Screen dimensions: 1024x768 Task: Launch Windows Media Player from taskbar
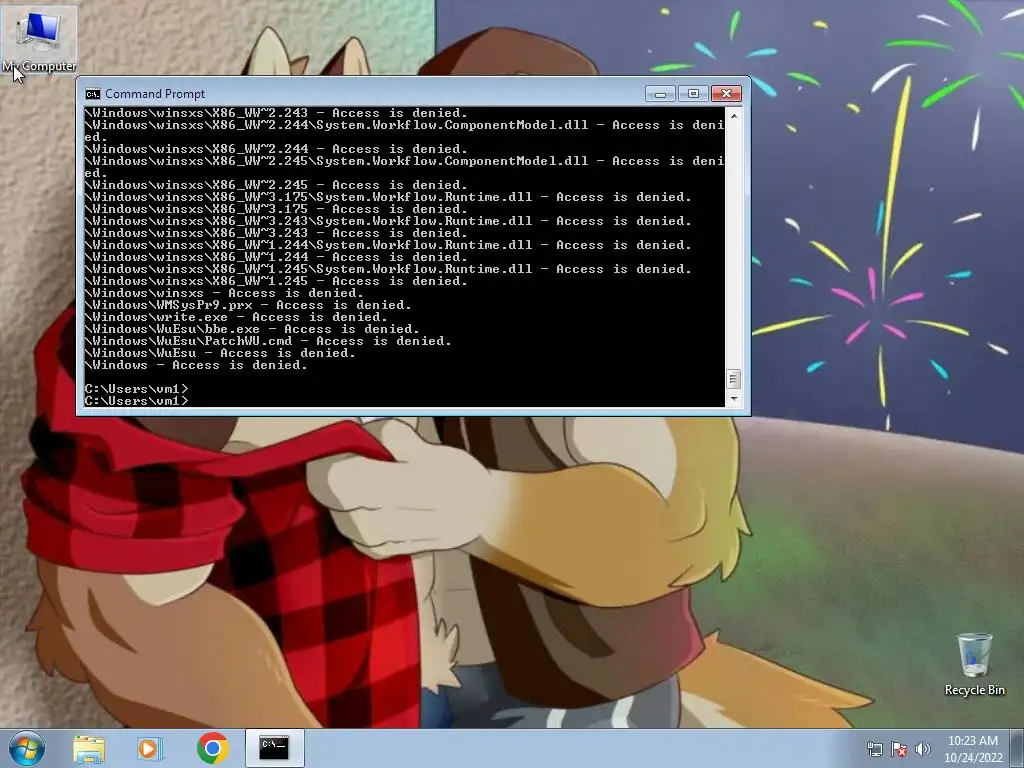pos(150,748)
